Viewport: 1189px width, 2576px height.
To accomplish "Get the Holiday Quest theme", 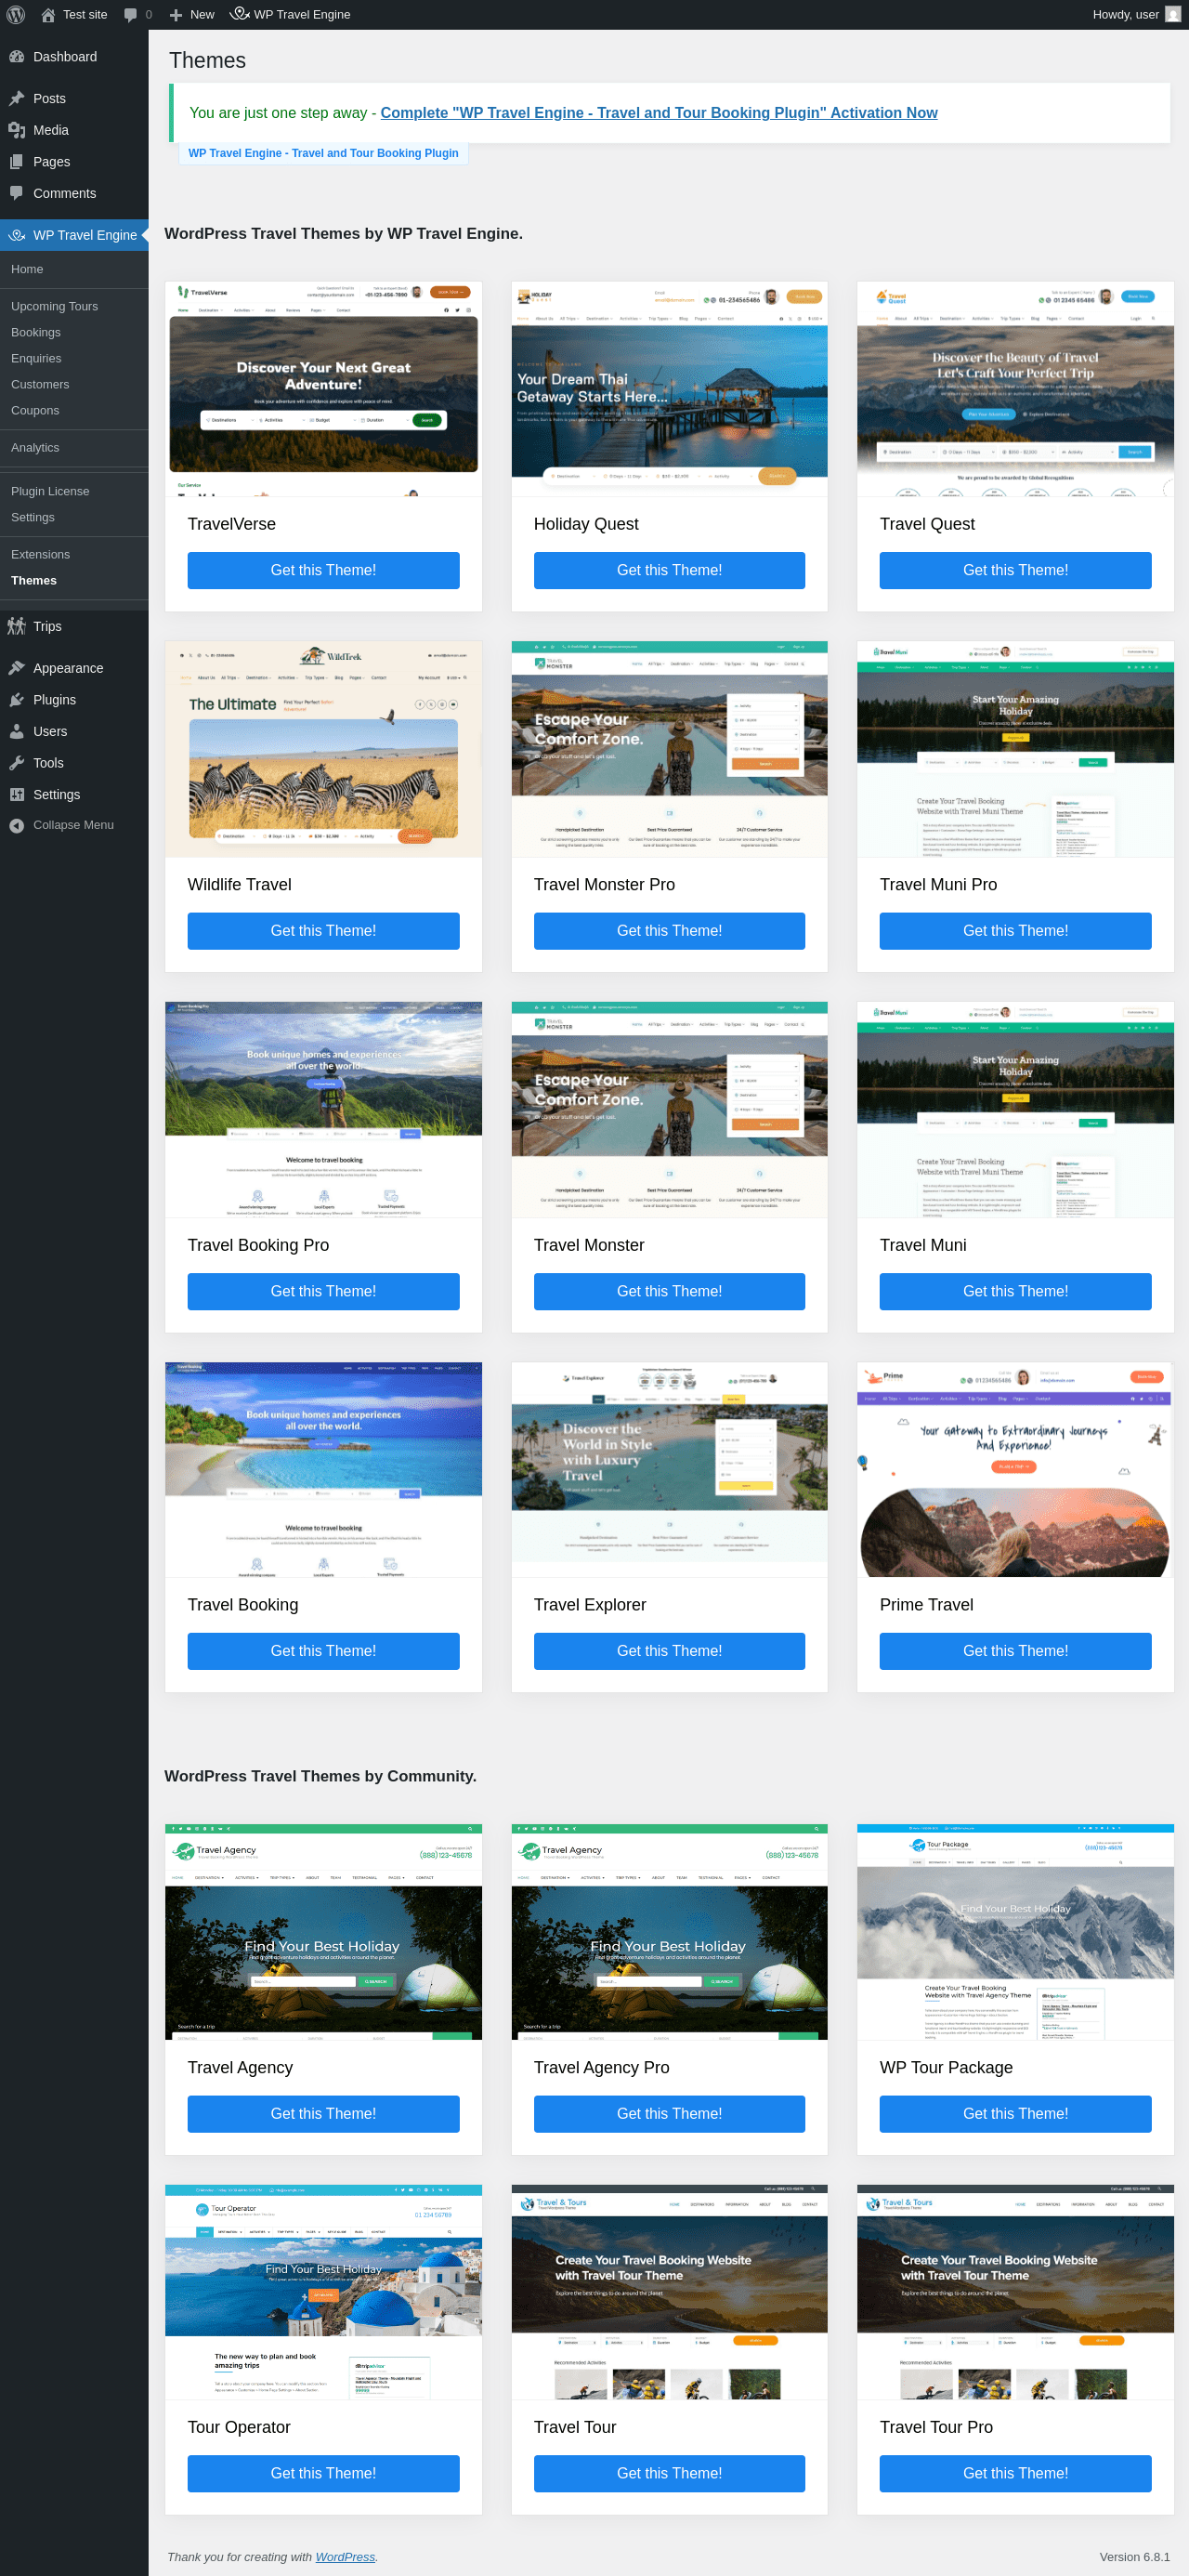I will [669, 570].
